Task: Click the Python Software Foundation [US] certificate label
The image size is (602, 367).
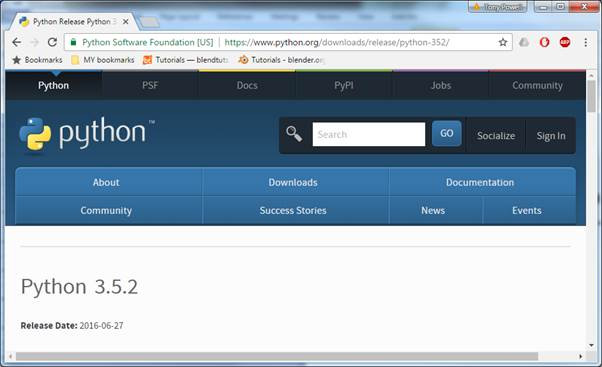Action: tap(147, 42)
